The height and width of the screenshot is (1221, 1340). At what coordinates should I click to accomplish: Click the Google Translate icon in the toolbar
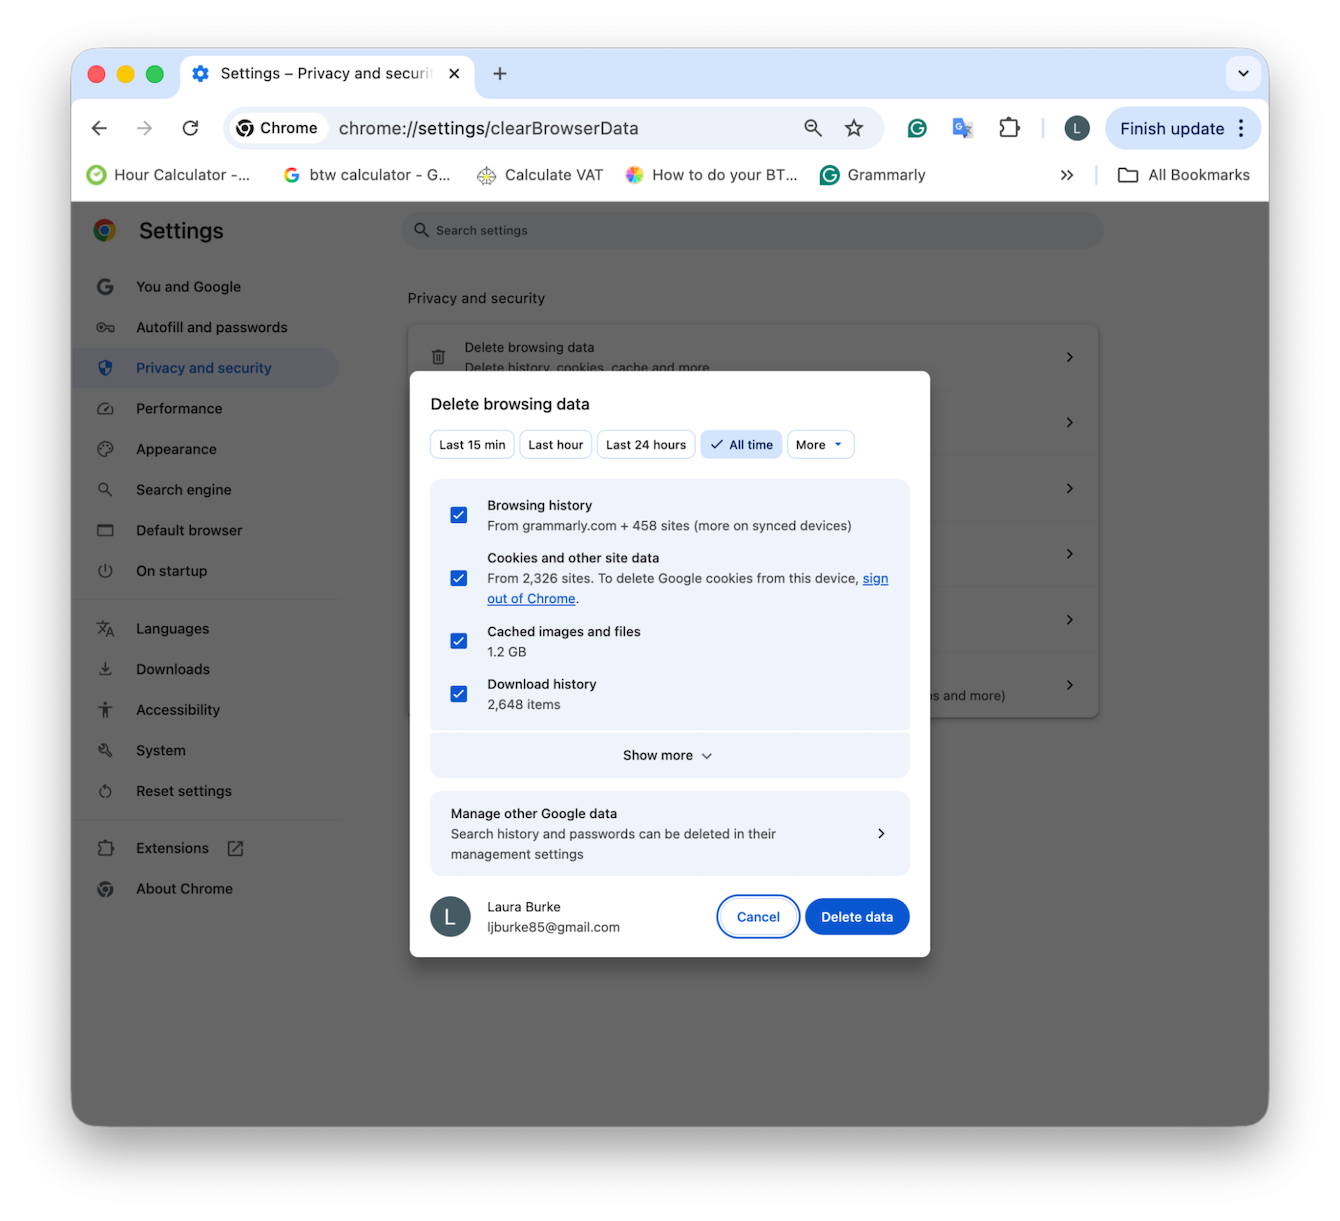tap(962, 128)
